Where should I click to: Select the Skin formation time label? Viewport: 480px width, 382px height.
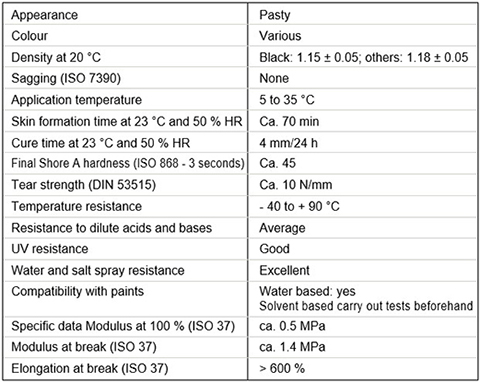coord(127,121)
